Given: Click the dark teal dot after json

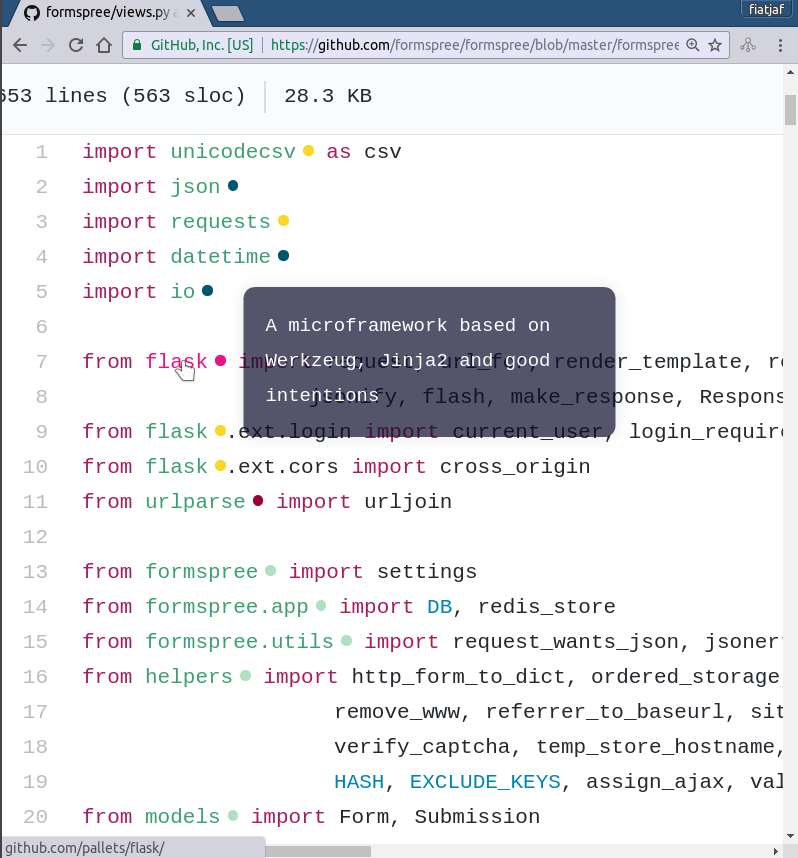Looking at the screenshot, I should point(233,185).
